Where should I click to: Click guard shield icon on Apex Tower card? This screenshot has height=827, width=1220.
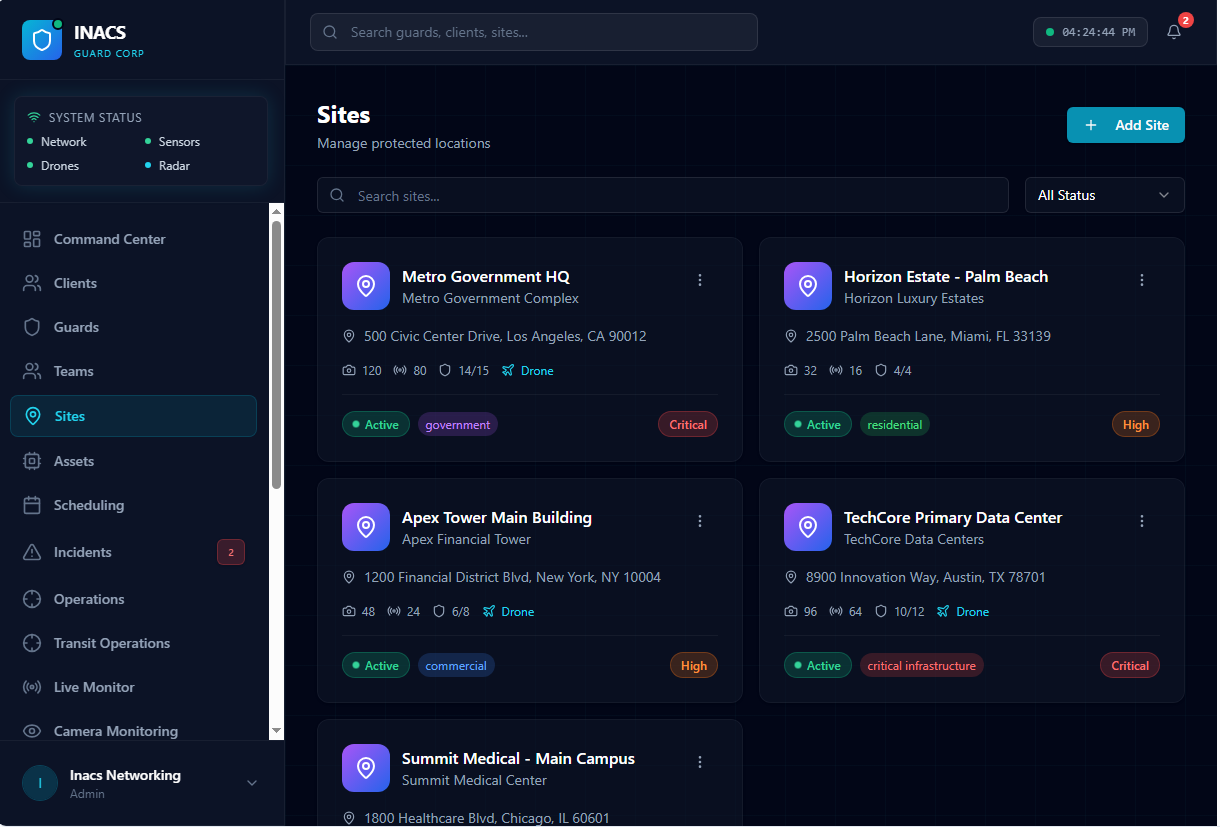pyautogui.click(x=439, y=612)
